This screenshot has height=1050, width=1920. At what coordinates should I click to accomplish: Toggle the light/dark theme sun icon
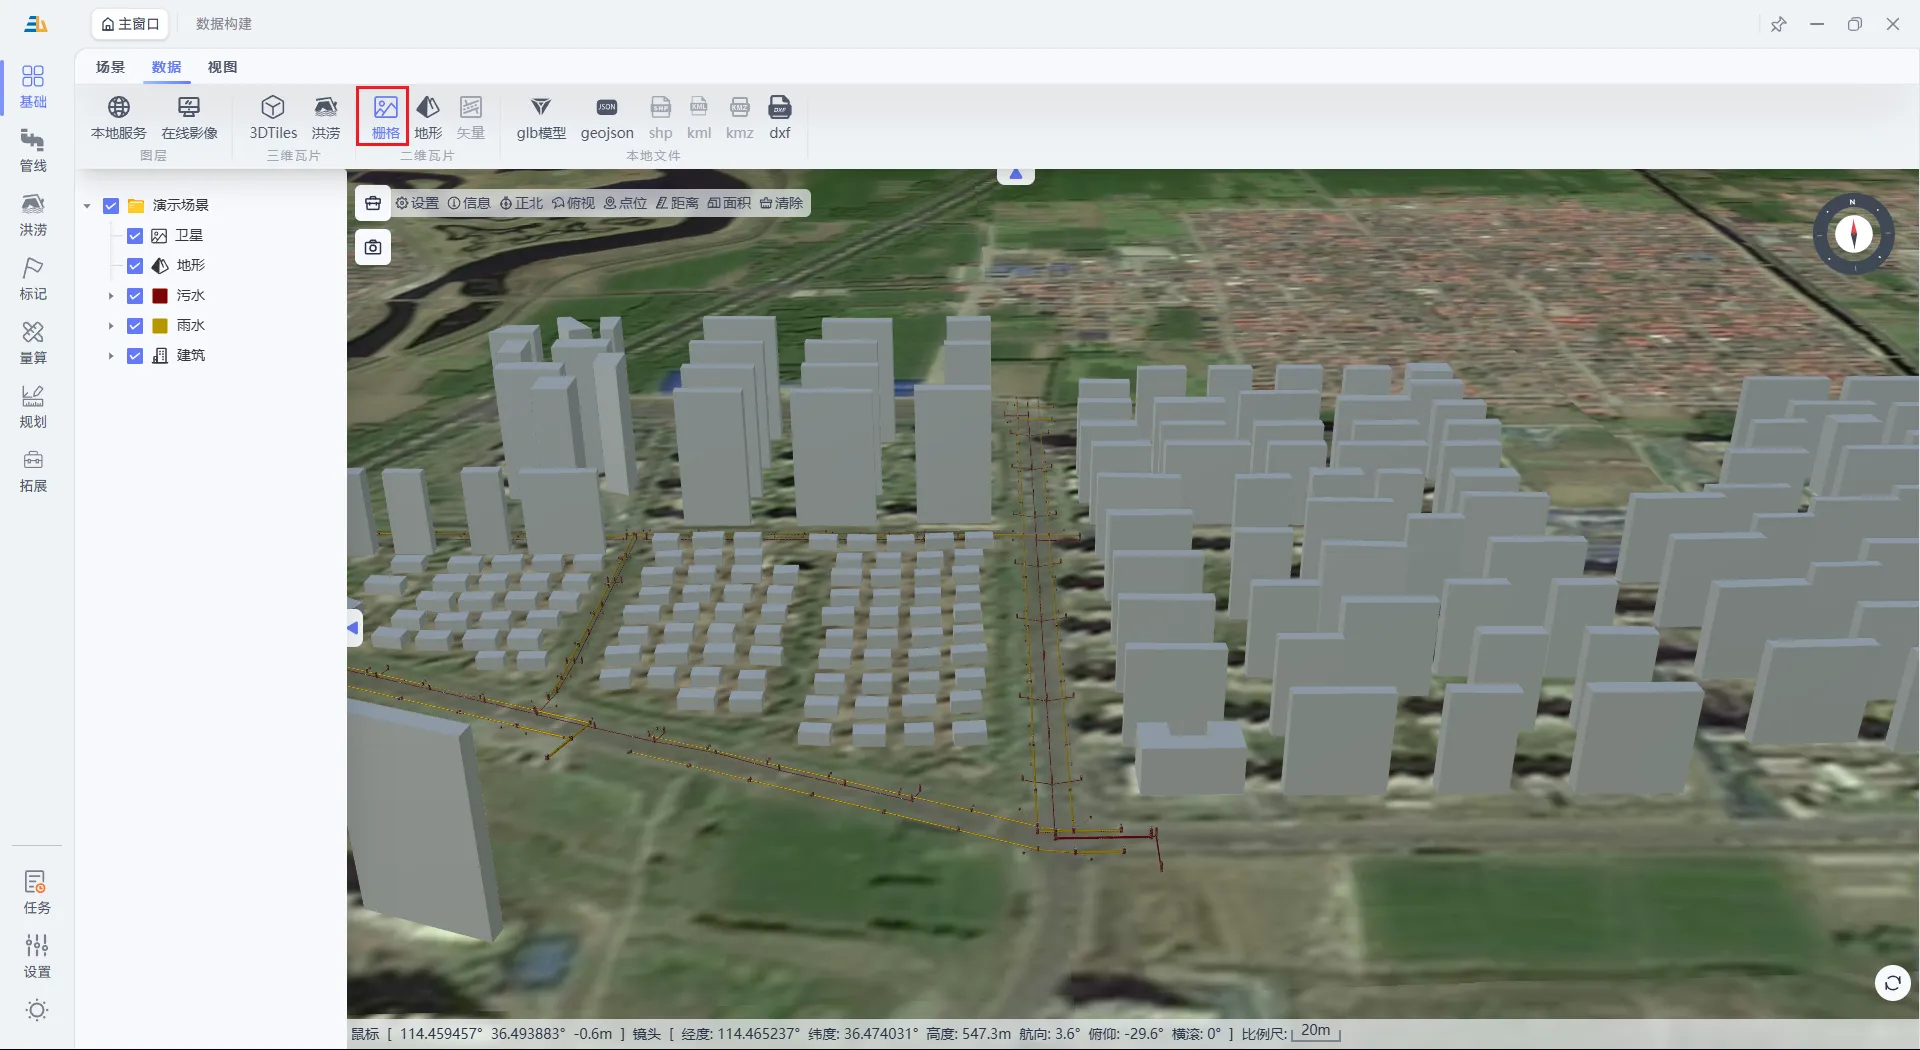pyautogui.click(x=37, y=1010)
